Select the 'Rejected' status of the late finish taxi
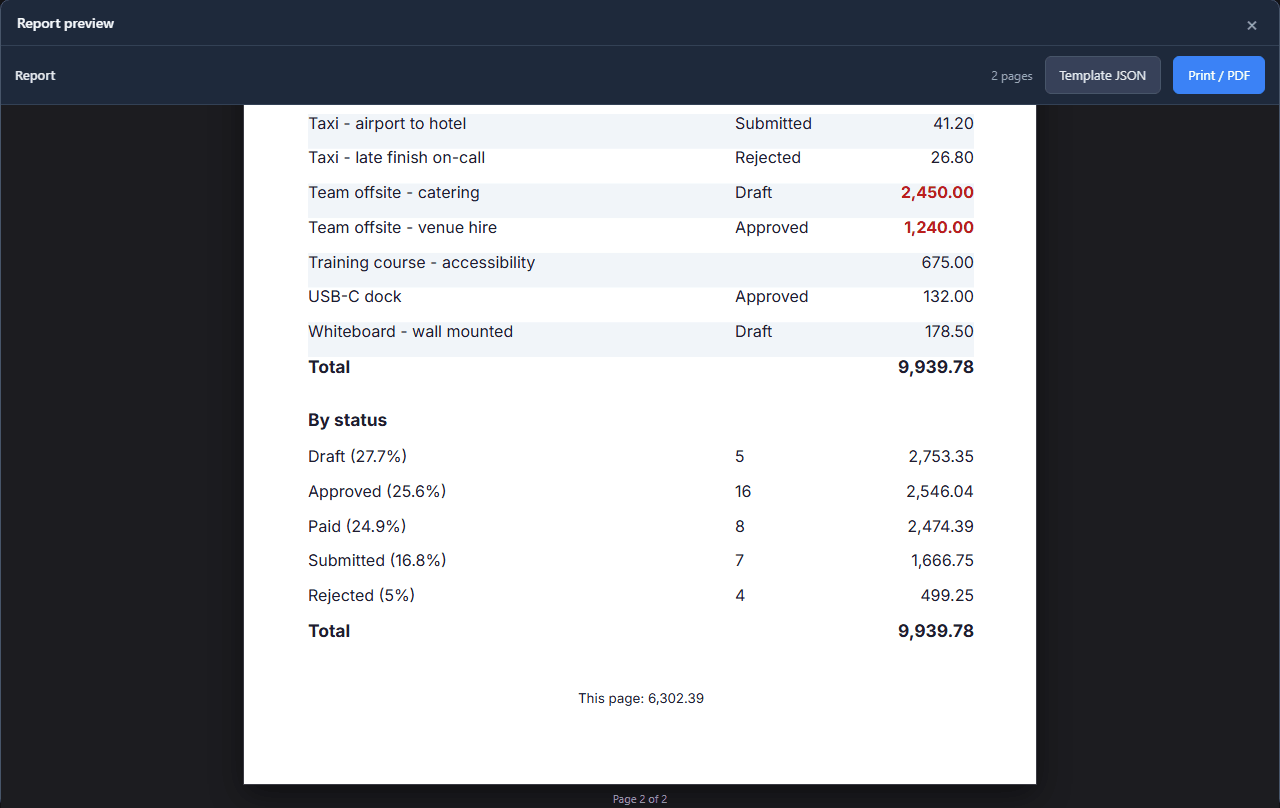Screen dimensions: 1280x808 768,157
